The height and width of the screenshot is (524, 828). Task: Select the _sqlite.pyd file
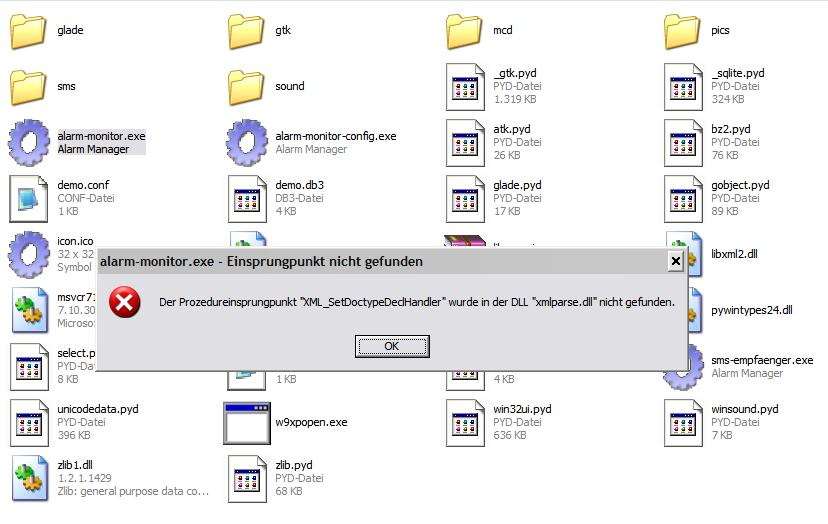(x=682, y=87)
